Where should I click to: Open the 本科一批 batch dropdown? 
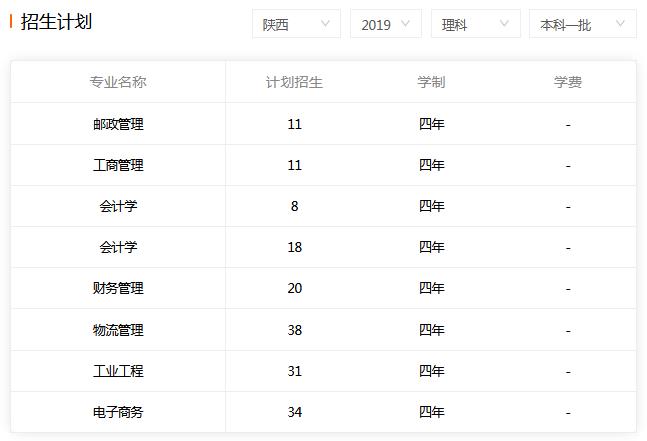[x=583, y=24]
